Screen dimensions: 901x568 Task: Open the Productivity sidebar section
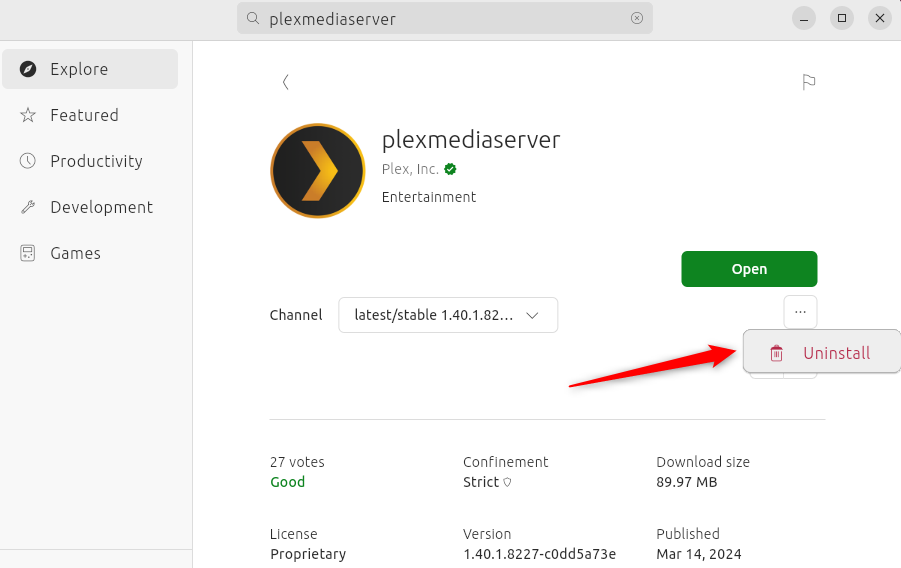point(90,161)
